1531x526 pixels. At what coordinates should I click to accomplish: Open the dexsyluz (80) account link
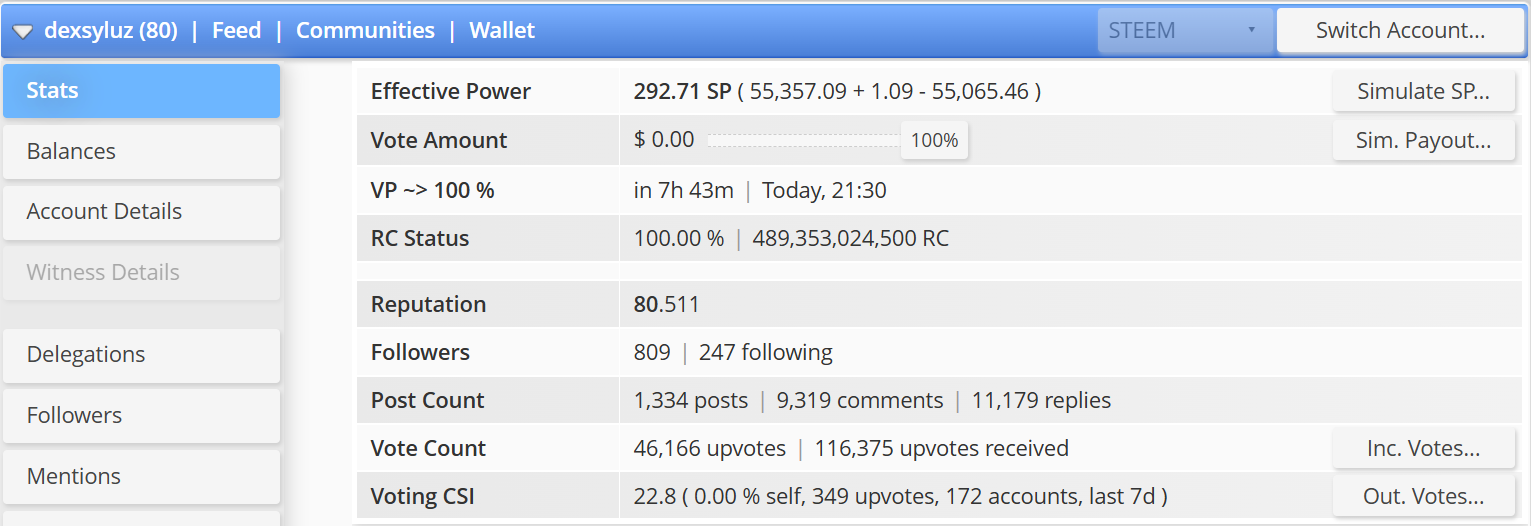point(111,30)
